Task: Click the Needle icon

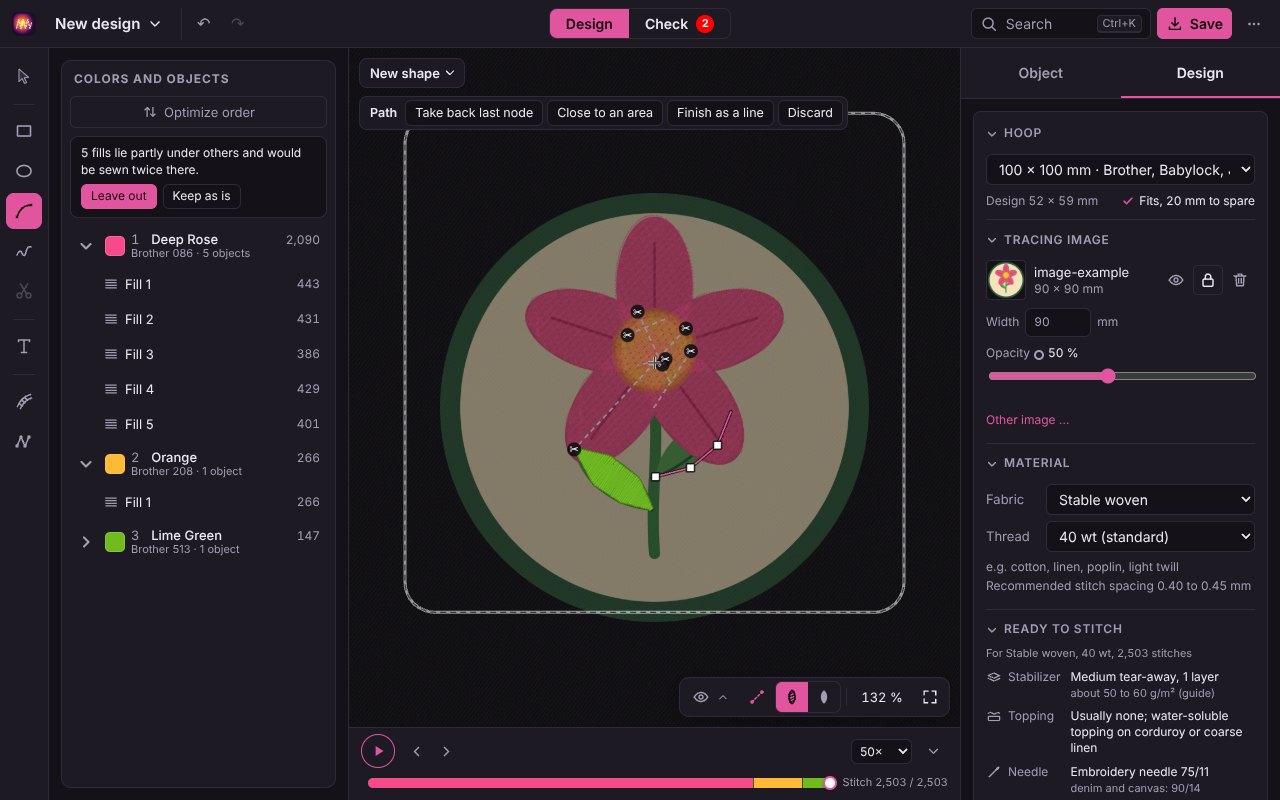Action: (x=994, y=772)
